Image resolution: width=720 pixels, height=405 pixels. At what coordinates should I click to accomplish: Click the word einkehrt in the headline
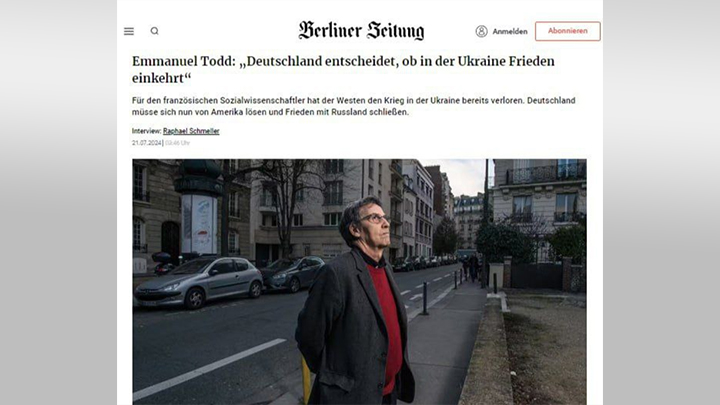[x=161, y=78]
